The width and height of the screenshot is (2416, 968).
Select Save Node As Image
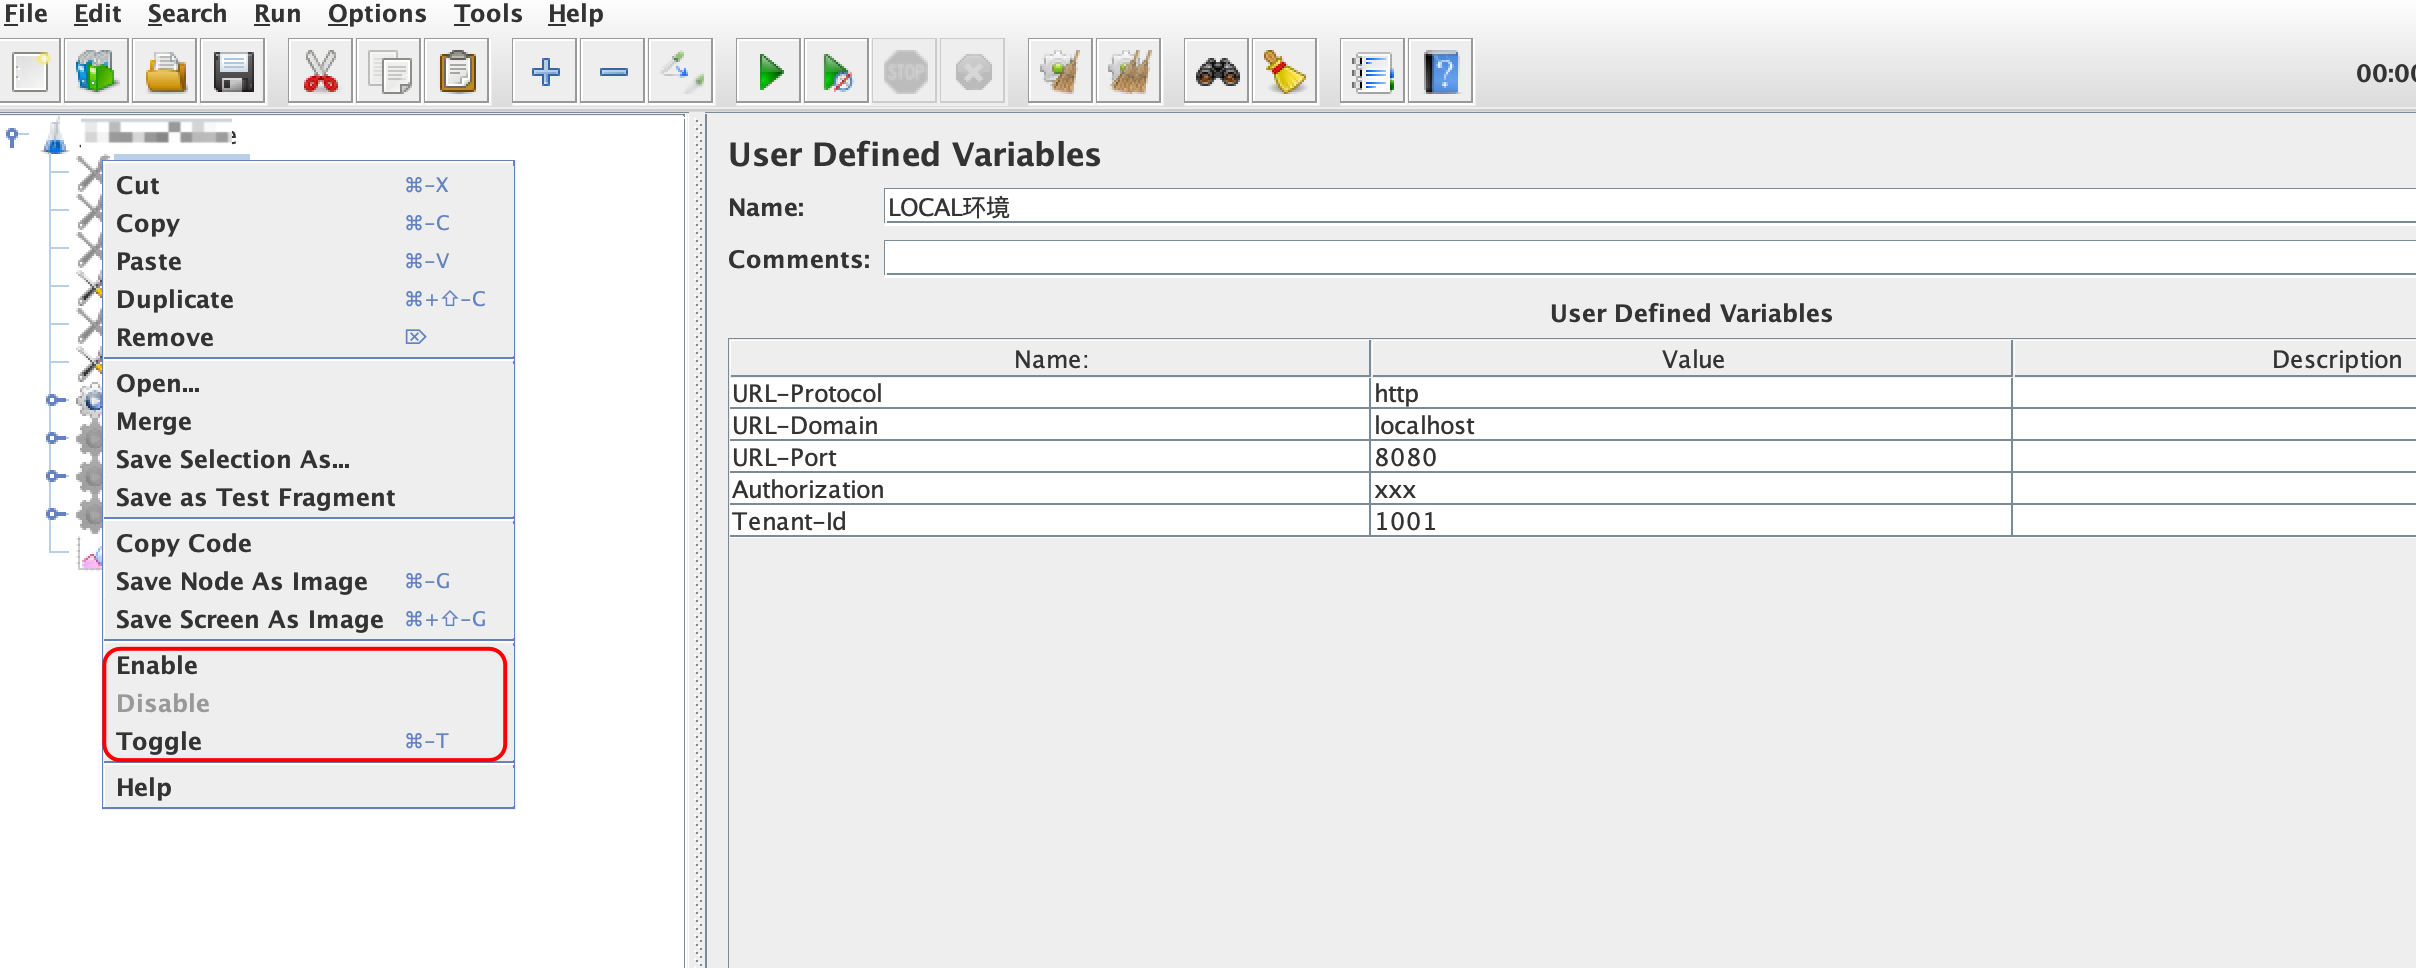click(x=309, y=581)
